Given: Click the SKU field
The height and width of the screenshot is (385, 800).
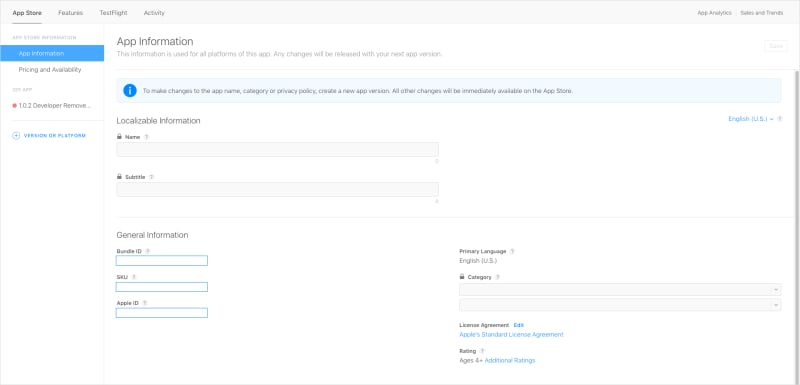Looking at the screenshot, I should (162, 287).
